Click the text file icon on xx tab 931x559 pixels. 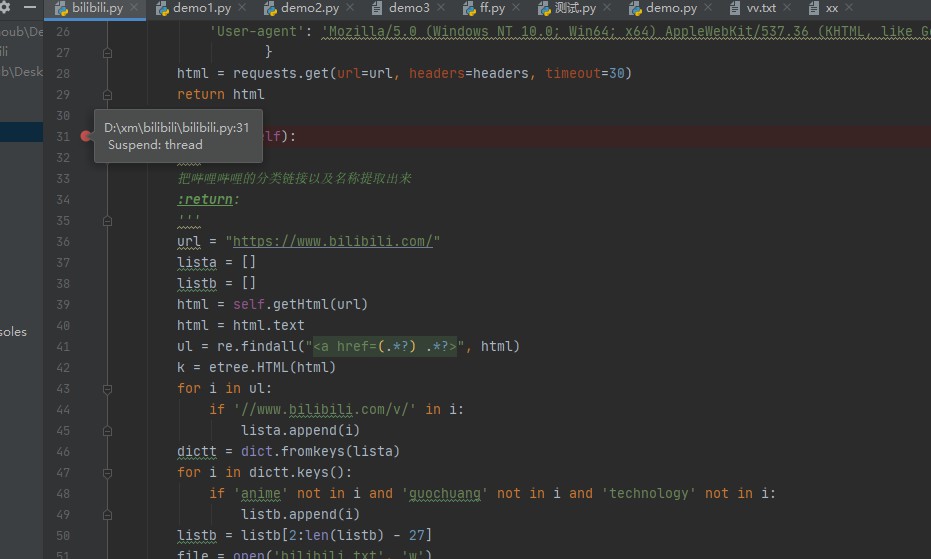(x=814, y=8)
